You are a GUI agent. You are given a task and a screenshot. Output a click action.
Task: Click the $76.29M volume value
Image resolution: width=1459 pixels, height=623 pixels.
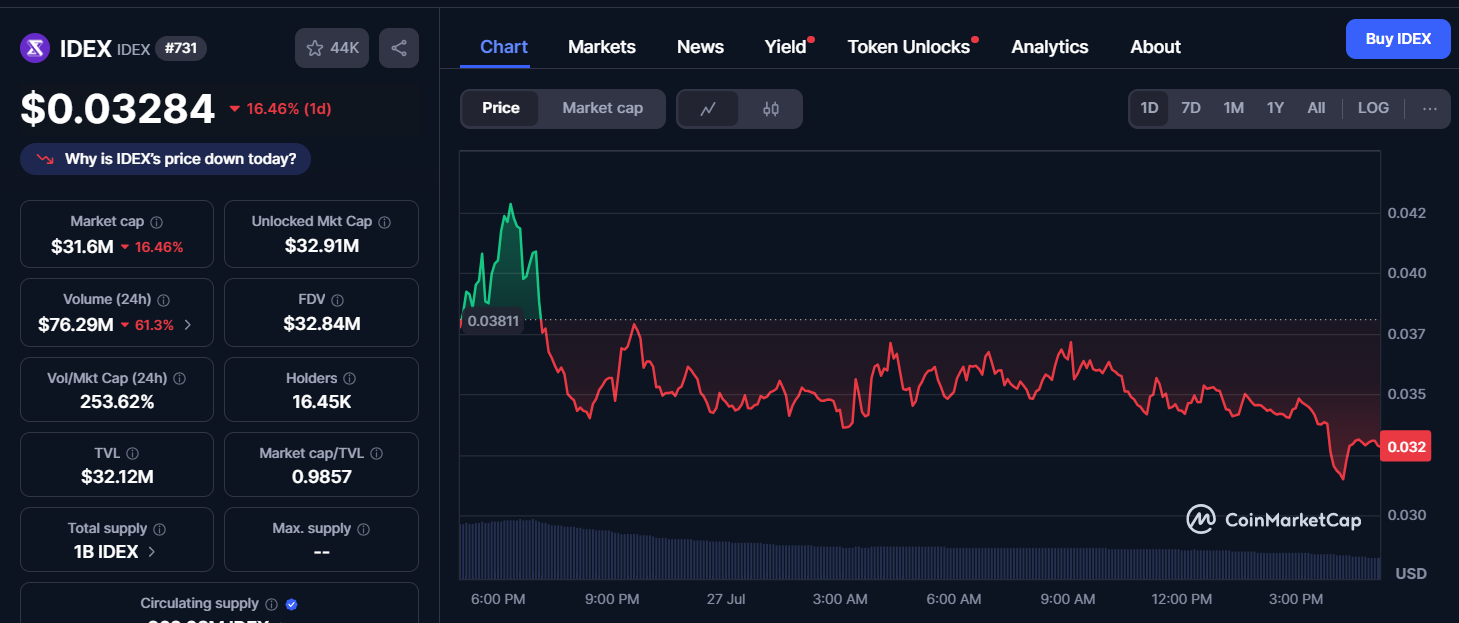75,325
